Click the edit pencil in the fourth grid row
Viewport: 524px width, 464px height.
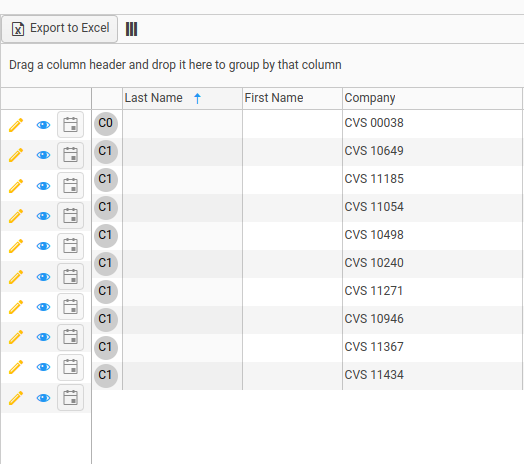click(x=16, y=216)
